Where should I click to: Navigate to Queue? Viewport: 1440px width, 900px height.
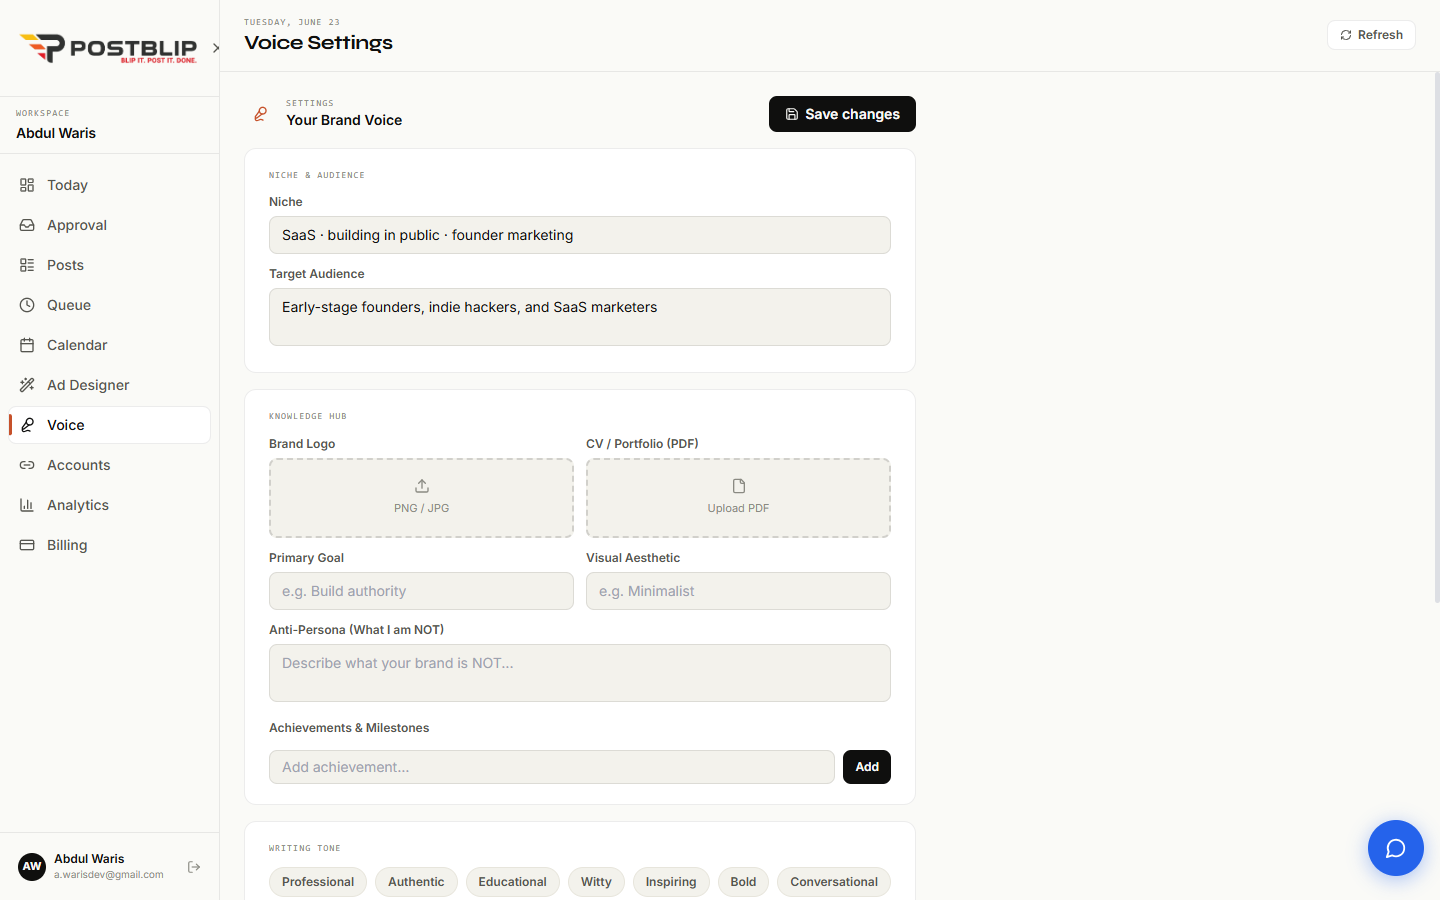110,305
